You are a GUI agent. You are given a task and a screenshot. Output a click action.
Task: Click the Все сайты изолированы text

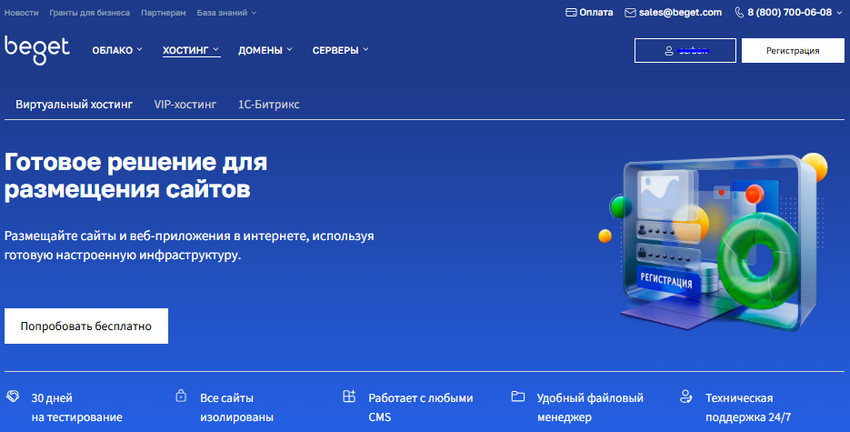(236, 408)
